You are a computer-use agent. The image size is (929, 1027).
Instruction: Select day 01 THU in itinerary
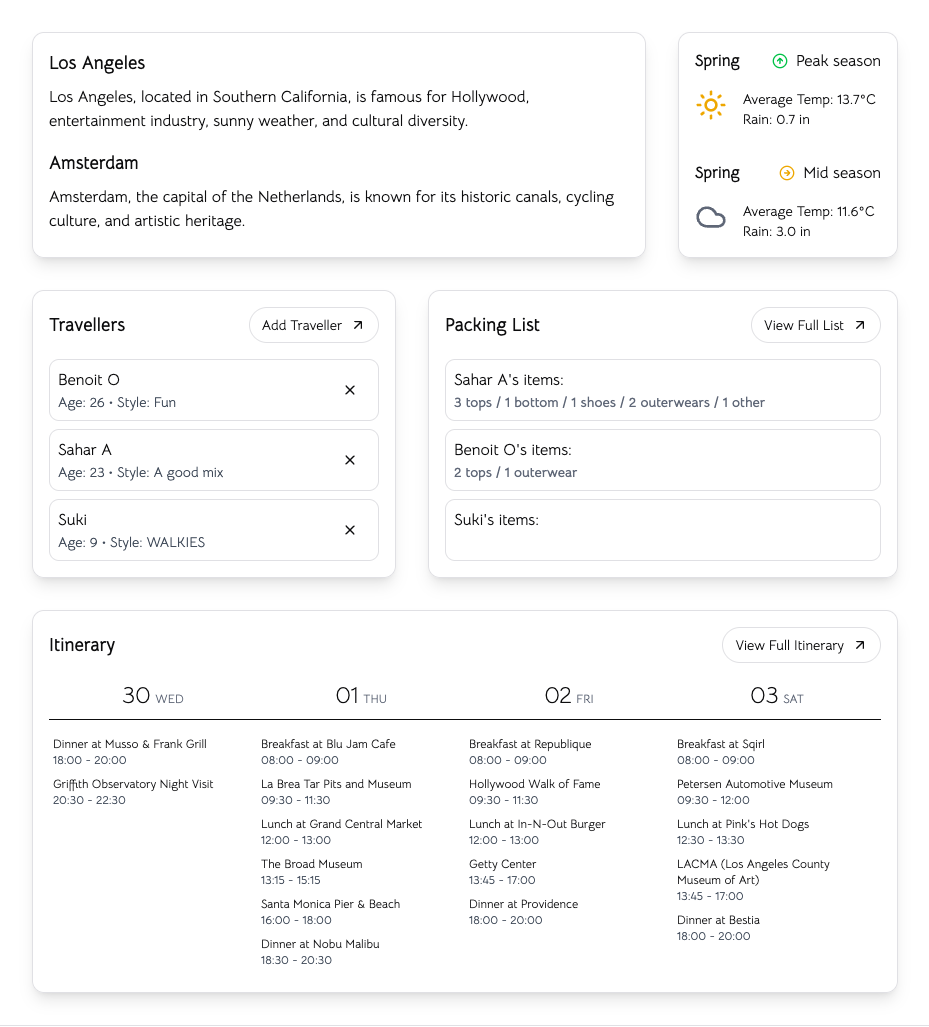point(361,696)
